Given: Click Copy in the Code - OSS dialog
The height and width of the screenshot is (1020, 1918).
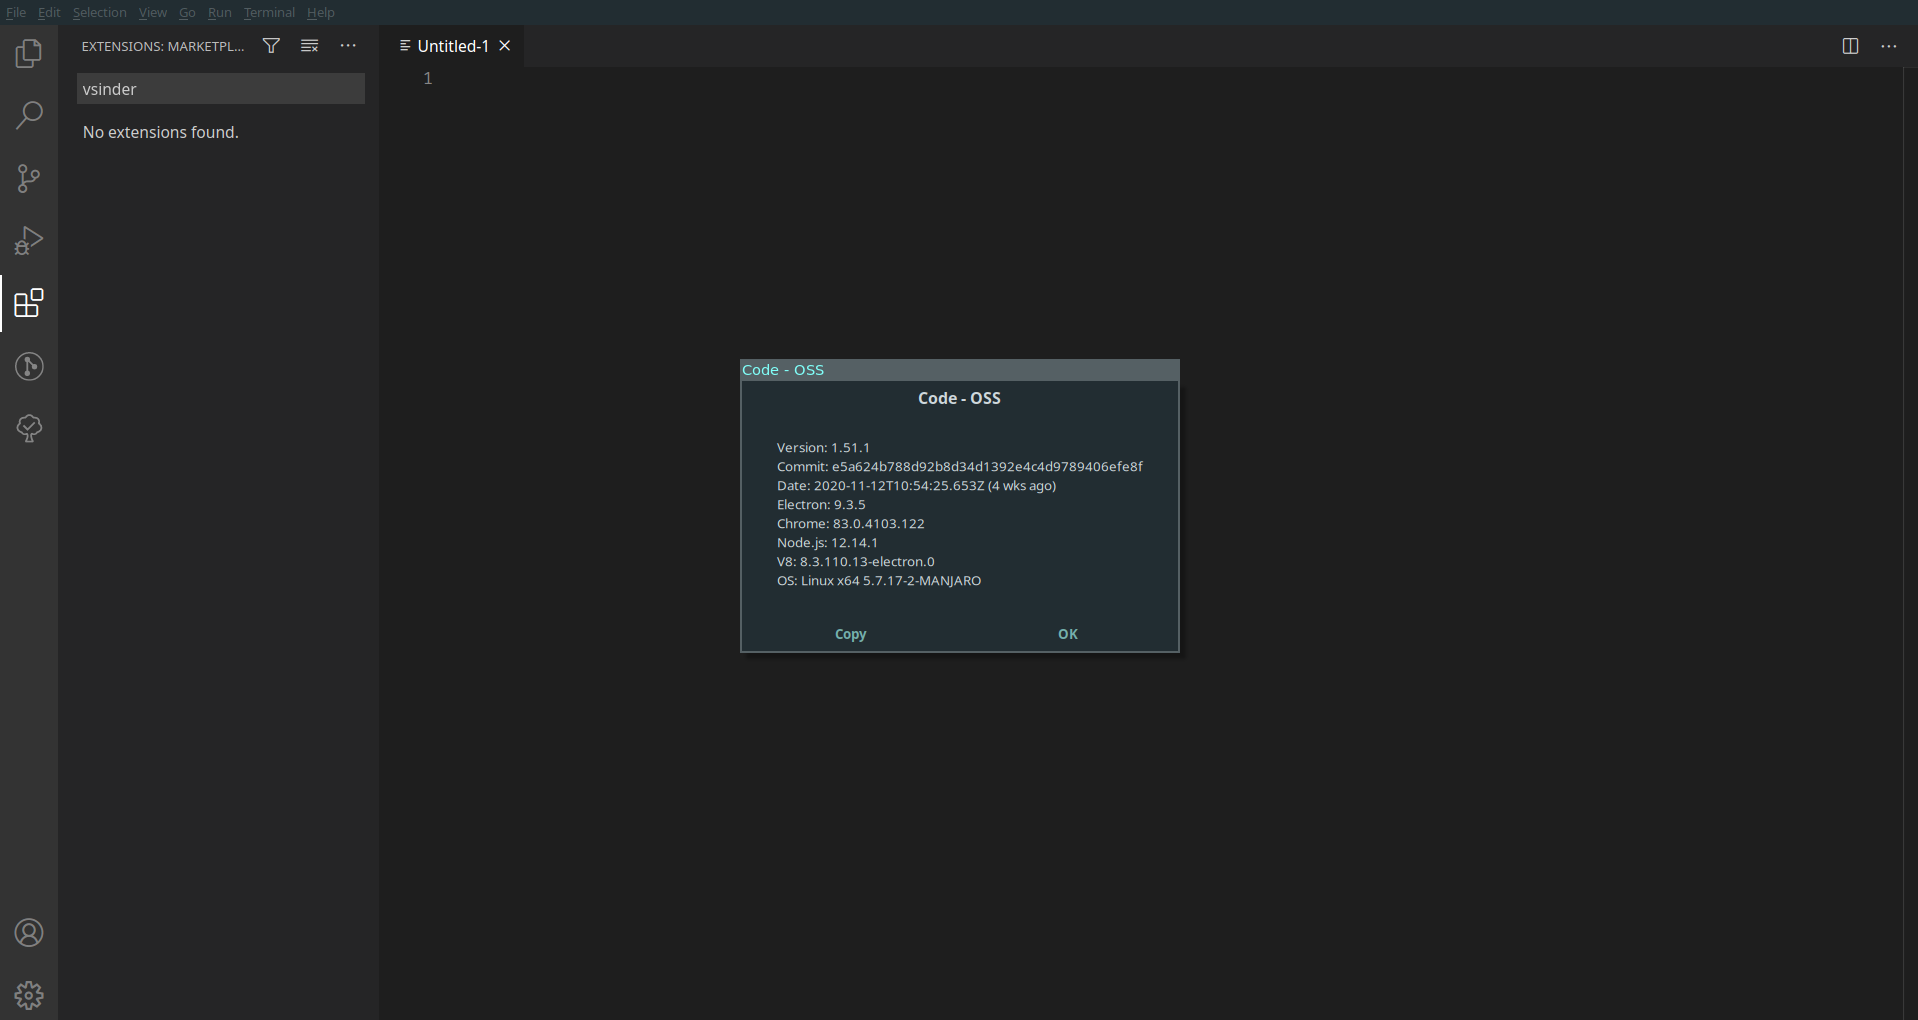Looking at the screenshot, I should (849, 634).
